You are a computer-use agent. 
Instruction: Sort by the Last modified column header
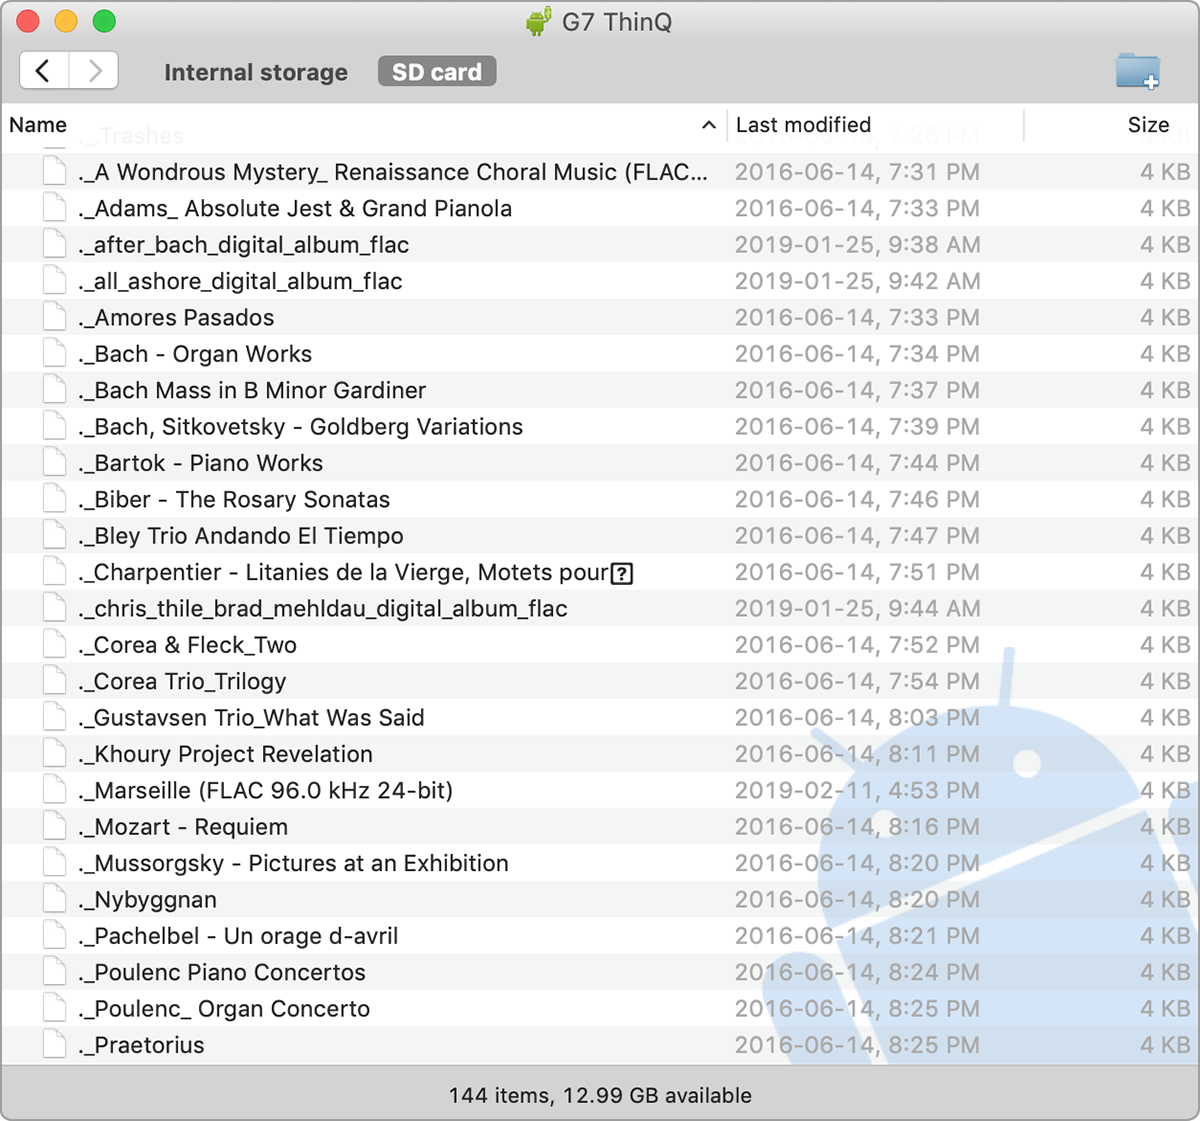pyautogui.click(x=803, y=125)
